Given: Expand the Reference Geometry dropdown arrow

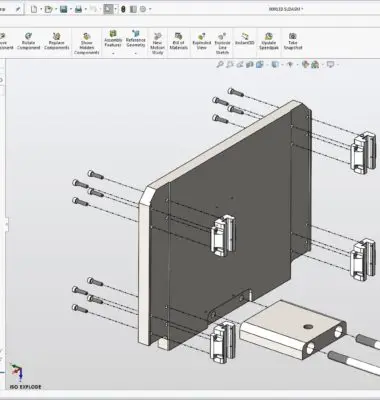Looking at the screenshot, I should coord(135,54).
